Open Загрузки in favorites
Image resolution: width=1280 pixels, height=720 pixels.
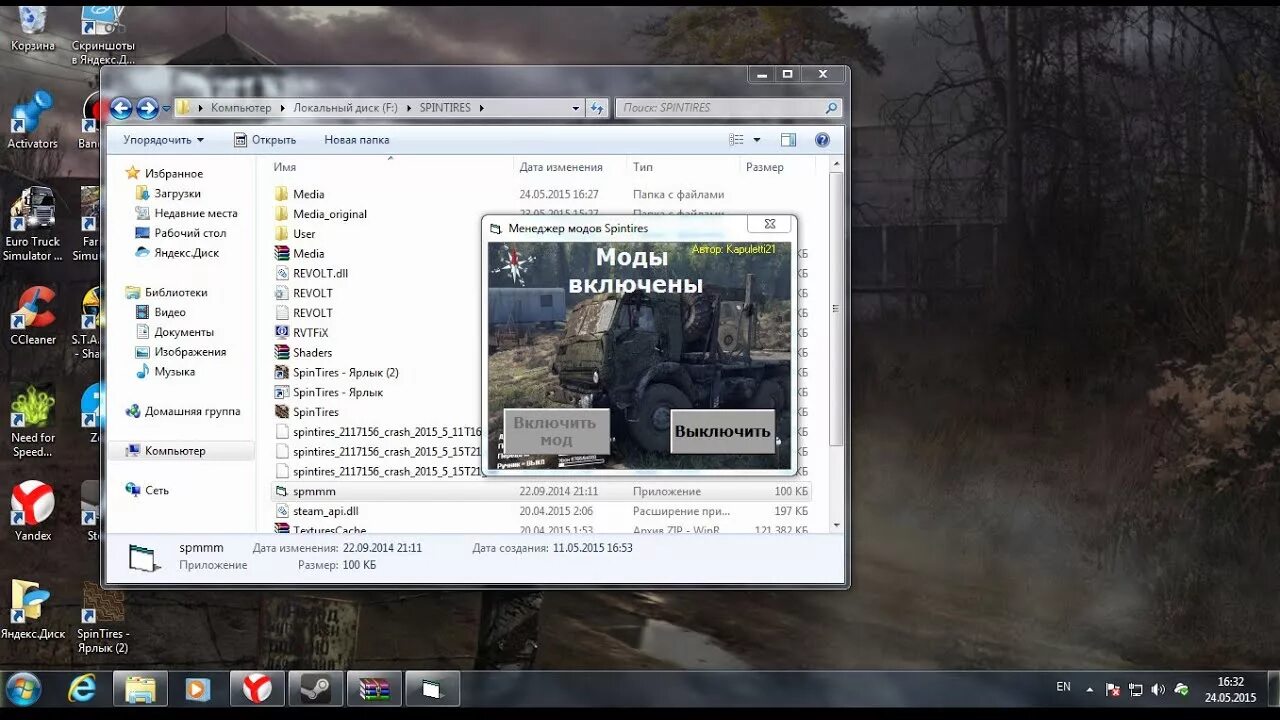168,194
